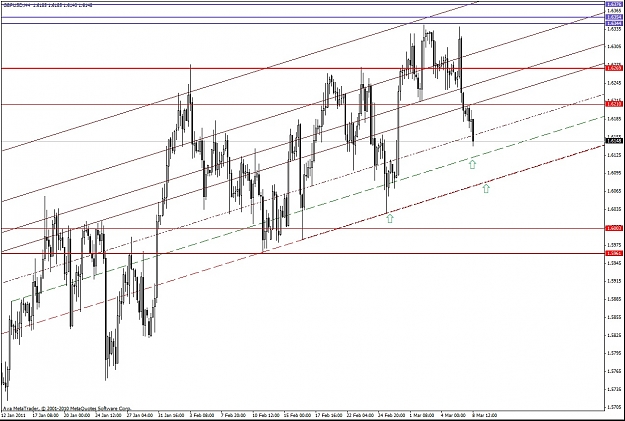Click the 24 Jan 12:00 time label
The height and width of the screenshot is (421, 625).
tap(108, 415)
